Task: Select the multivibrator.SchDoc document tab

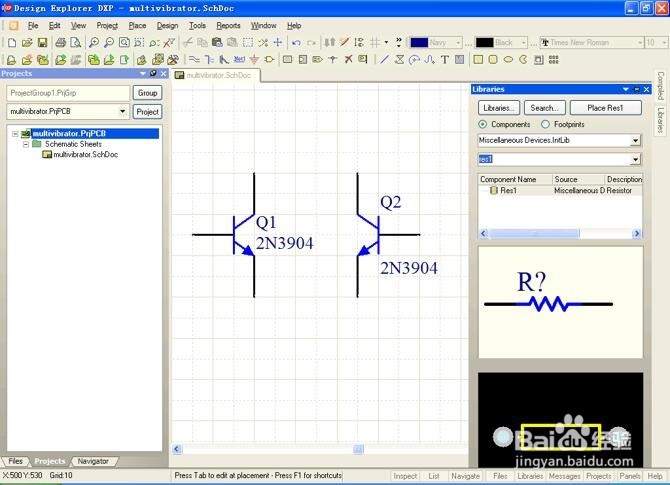Action: point(214,75)
